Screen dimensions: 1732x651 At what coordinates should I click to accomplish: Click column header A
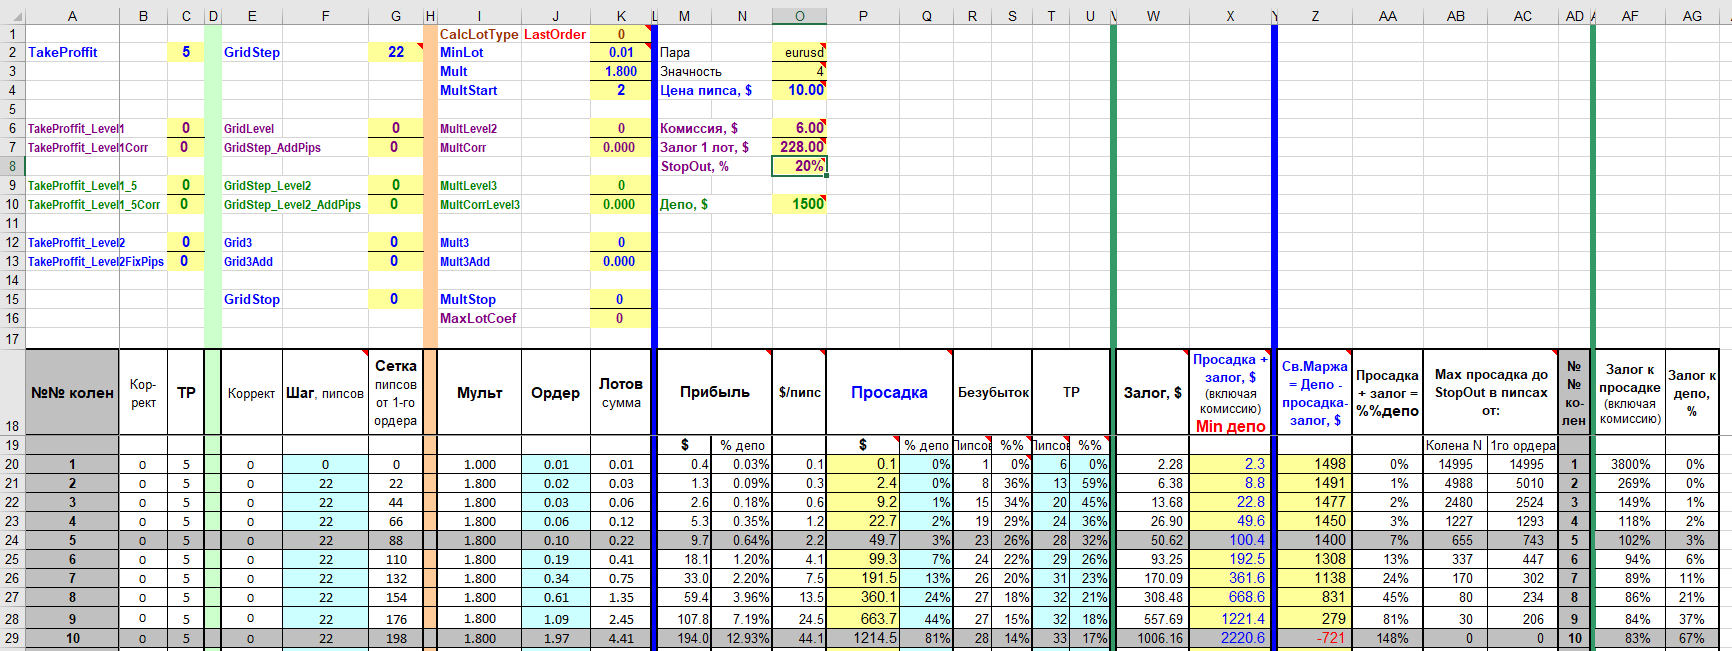(72, 16)
